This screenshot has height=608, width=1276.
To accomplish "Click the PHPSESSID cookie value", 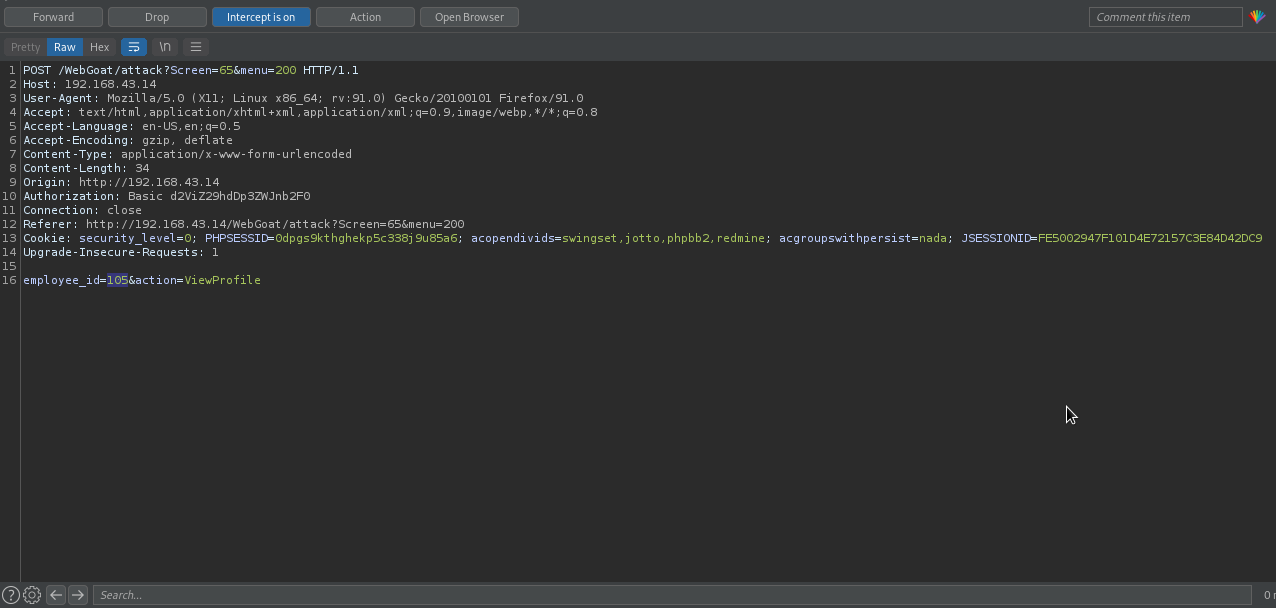I will (x=367, y=238).
